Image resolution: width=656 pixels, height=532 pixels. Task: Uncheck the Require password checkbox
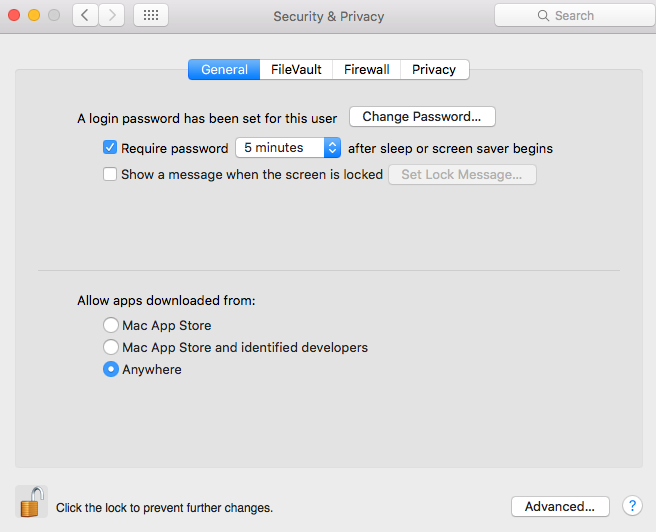pyautogui.click(x=110, y=148)
